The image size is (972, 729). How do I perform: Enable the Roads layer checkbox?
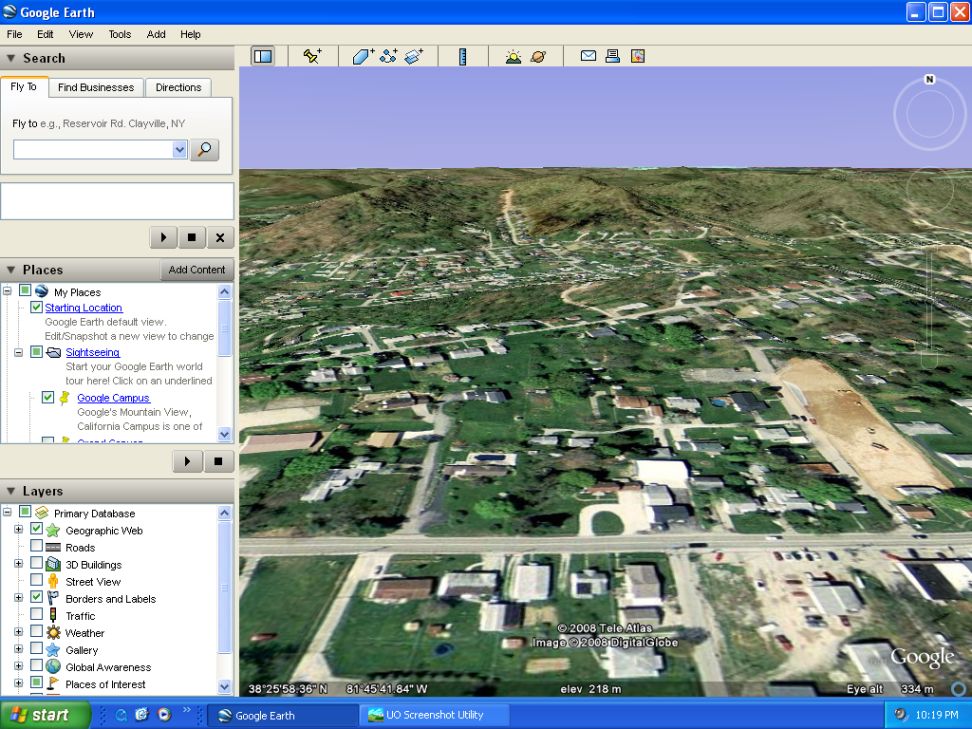37,546
